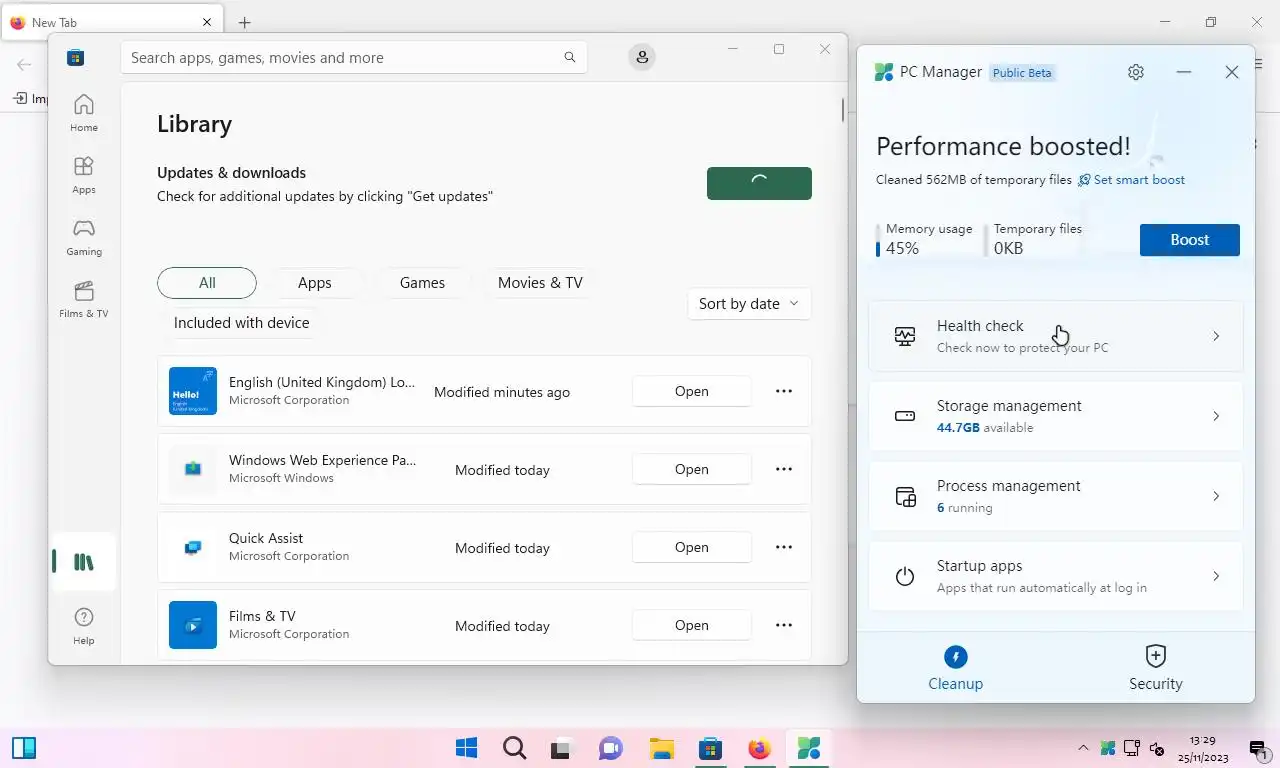Open more options for English language pack
This screenshot has width=1280, height=768.
tap(784, 391)
